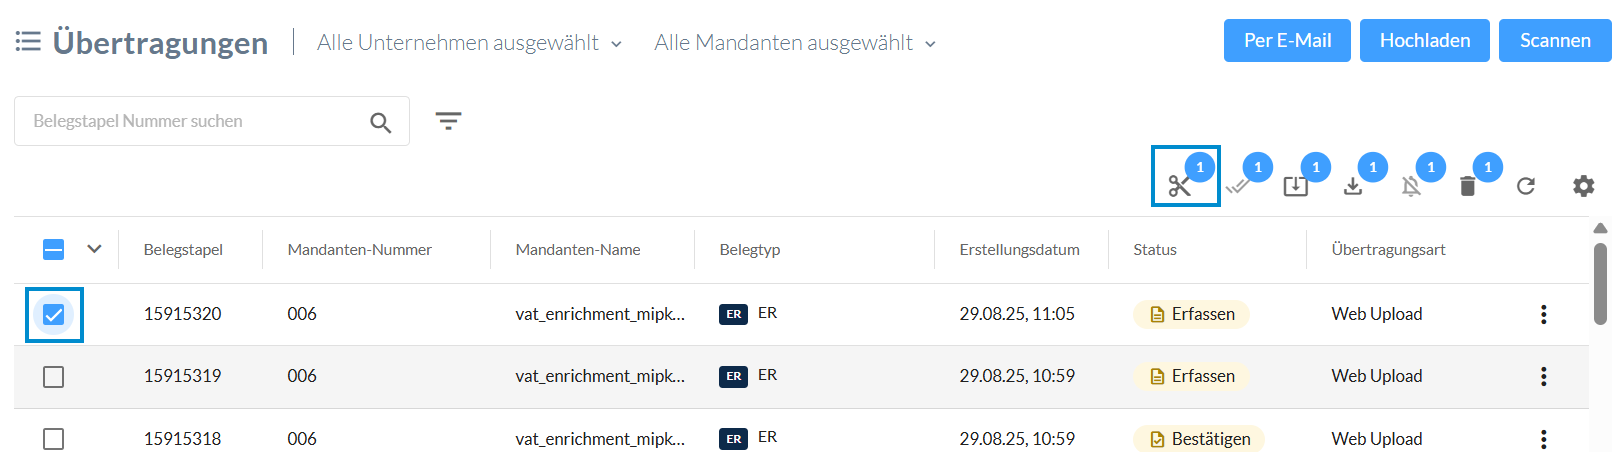Click the muted bell notification icon

coord(1411,186)
